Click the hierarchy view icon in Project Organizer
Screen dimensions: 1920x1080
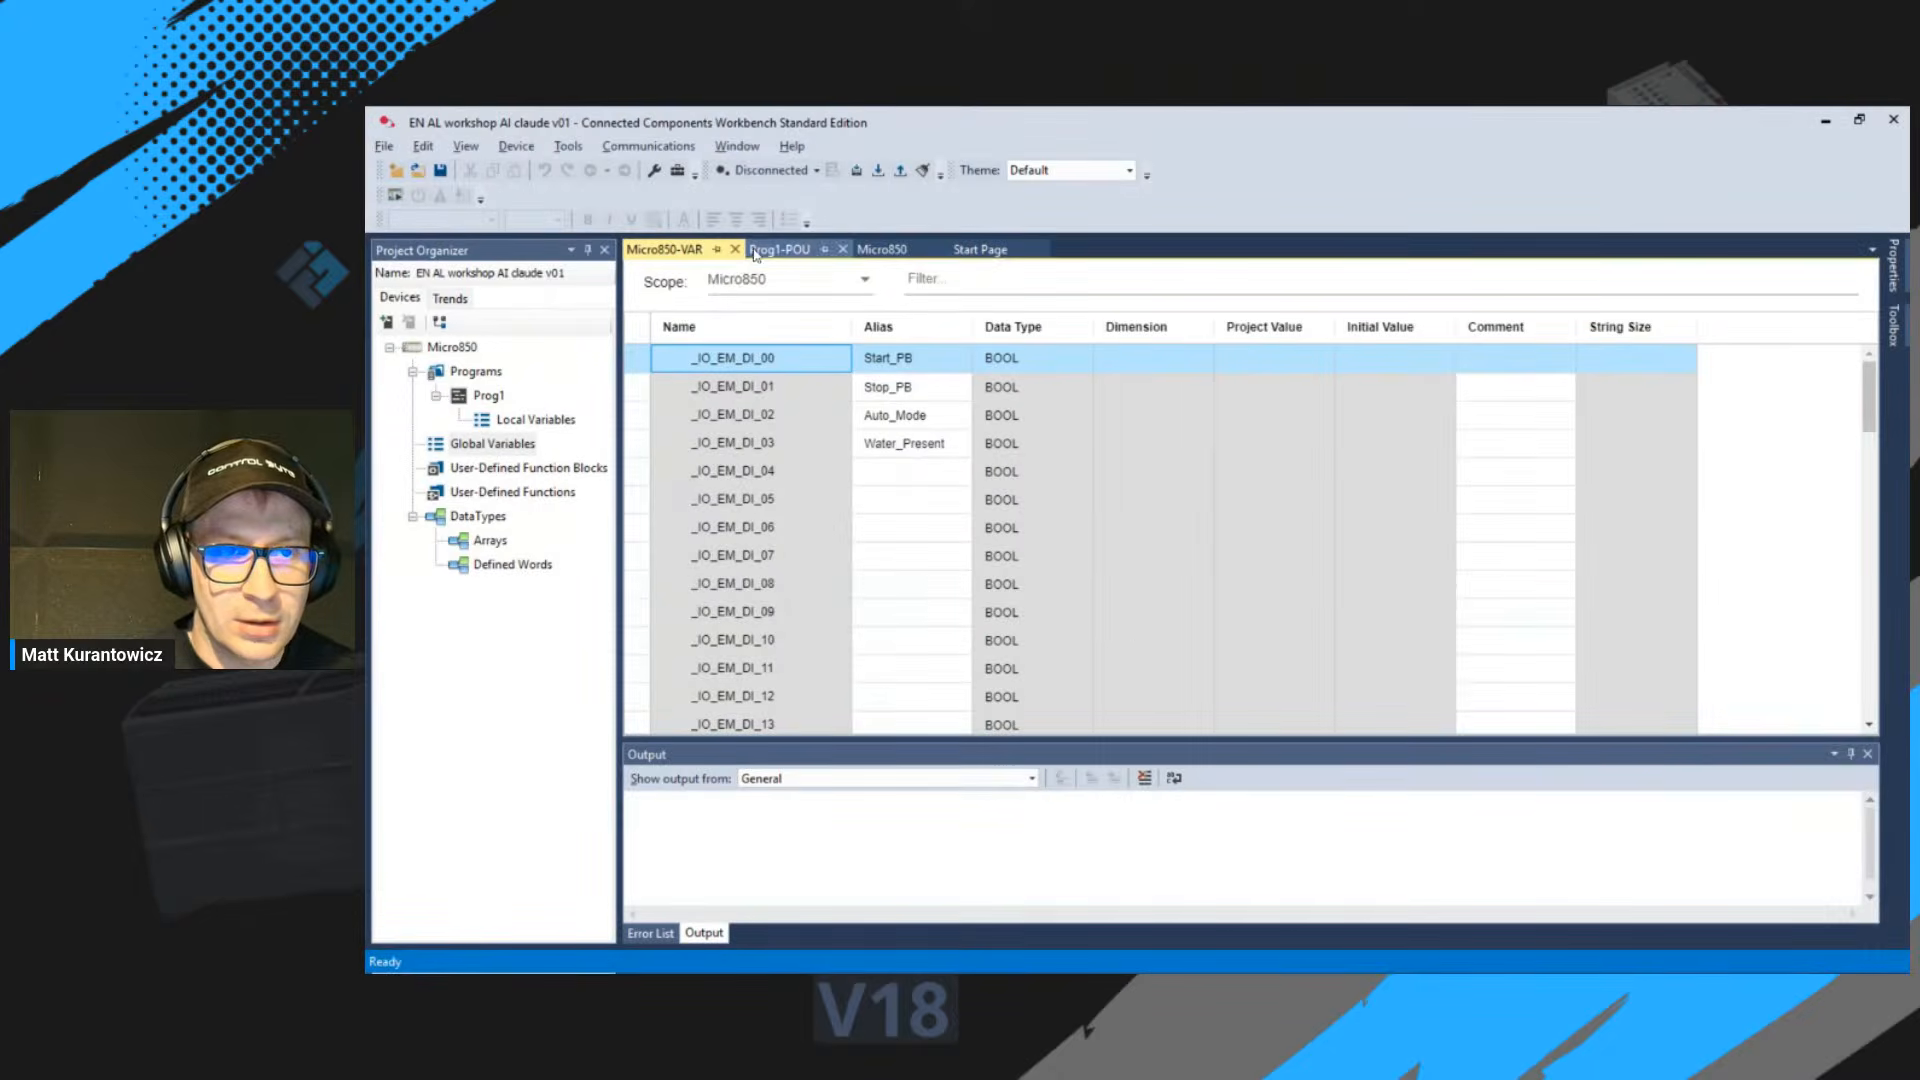pyautogui.click(x=439, y=322)
